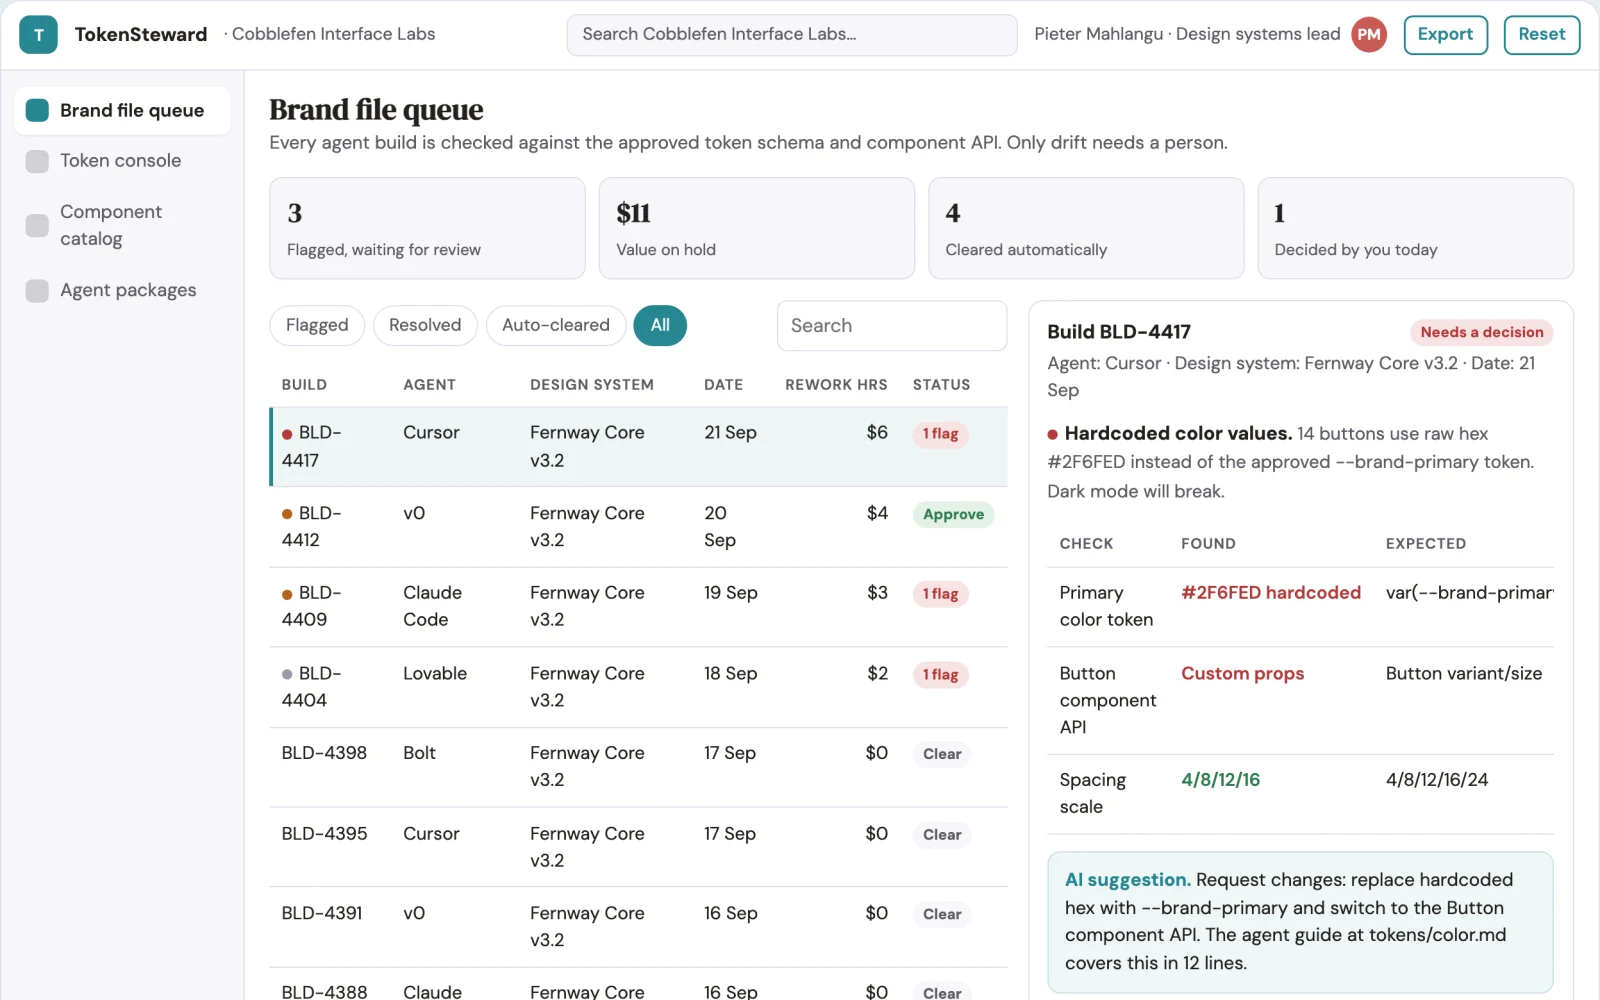Open the Cleared automatically card
1600x1000 pixels.
click(1086, 228)
